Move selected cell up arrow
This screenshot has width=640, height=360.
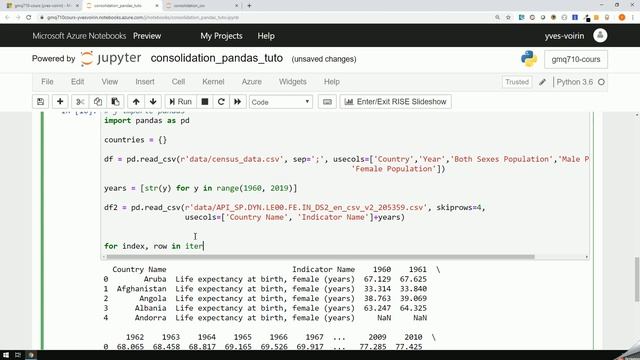[136, 102]
